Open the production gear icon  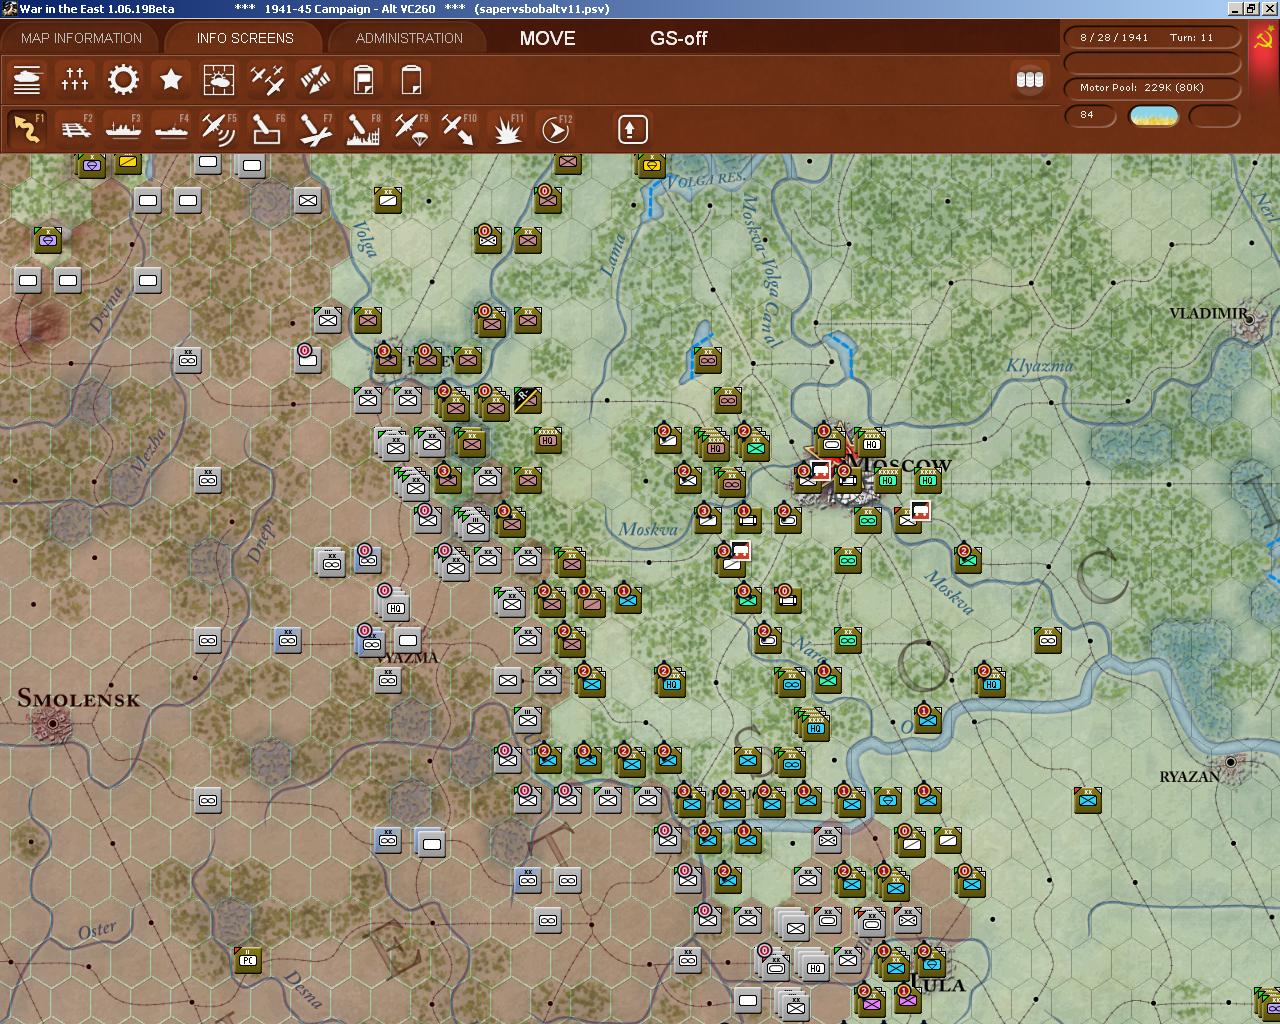123,80
